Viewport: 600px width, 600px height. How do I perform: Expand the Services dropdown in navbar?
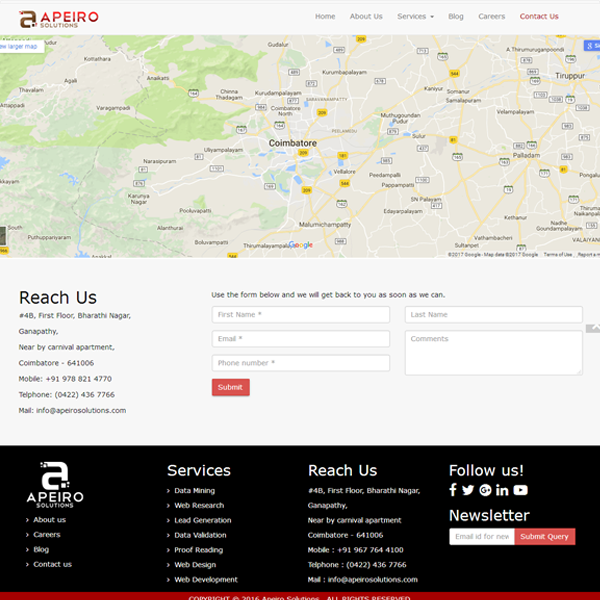point(415,16)
